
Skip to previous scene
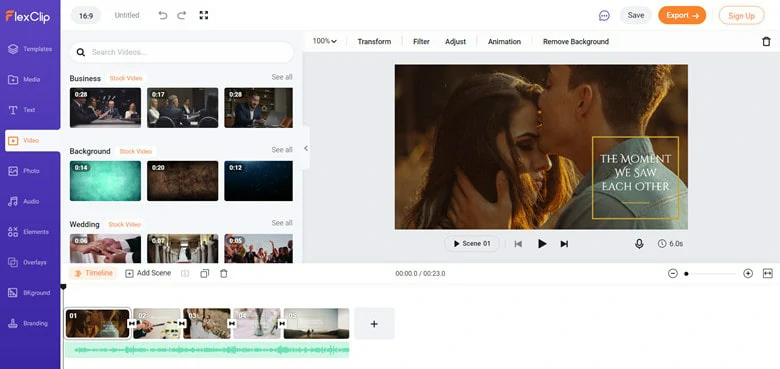(x=518, y=244)
